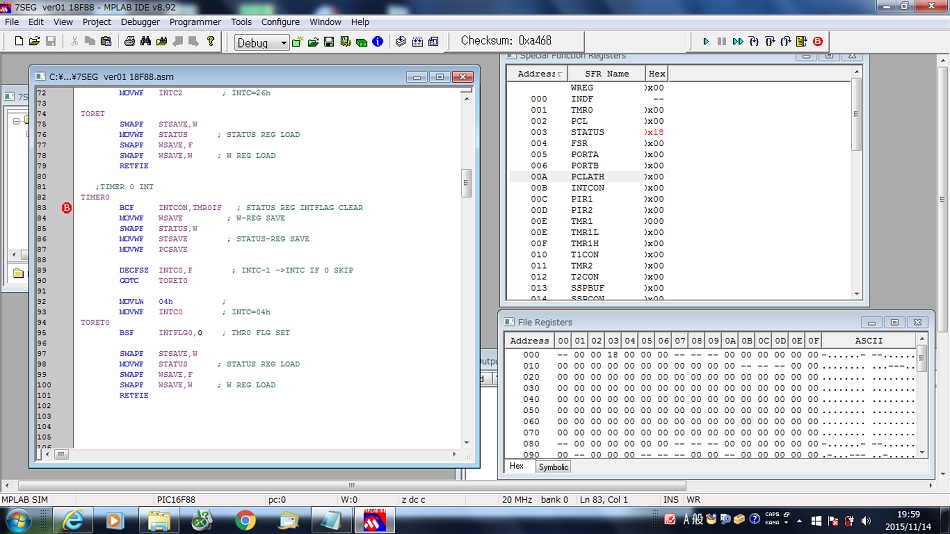Click the Save Workspace icon
950x534 pixels.
(x=329, y=42)
